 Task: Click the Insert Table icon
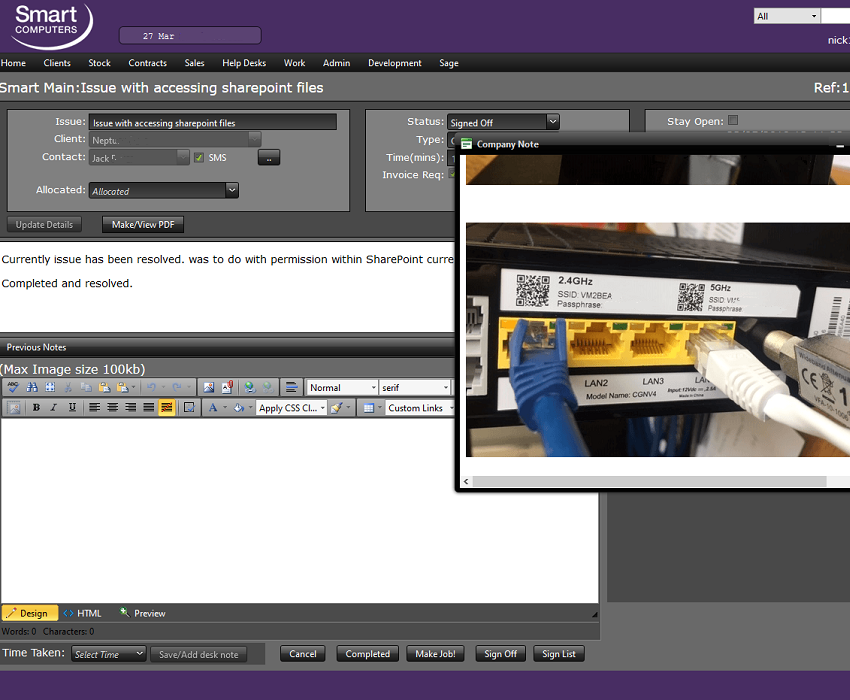coord(368,408)
